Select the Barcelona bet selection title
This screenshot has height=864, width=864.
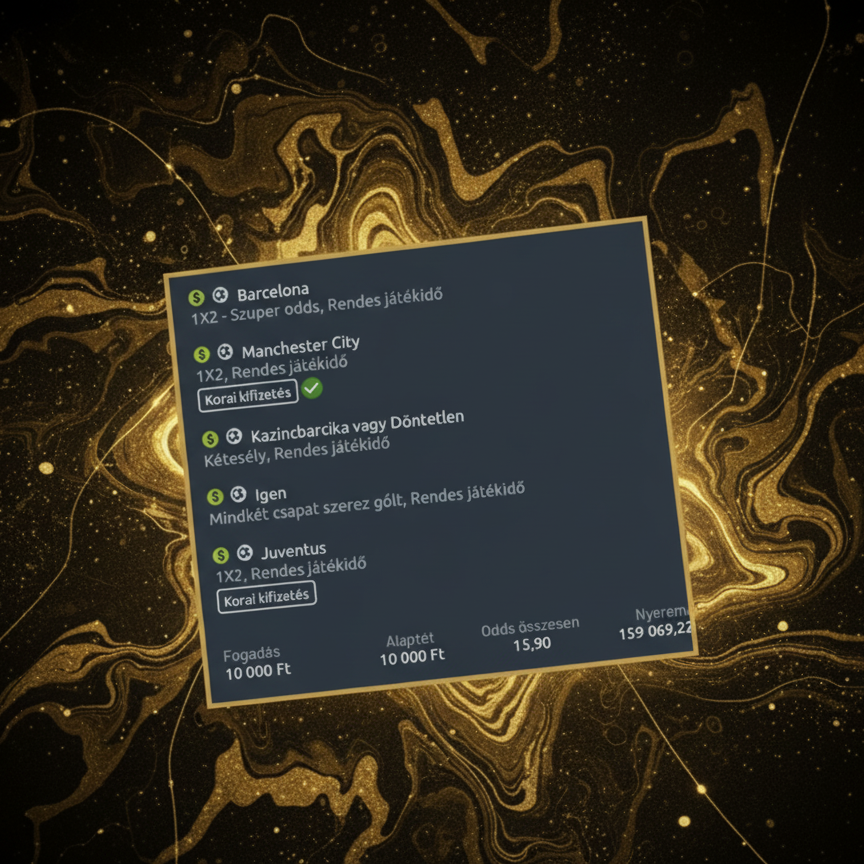click(x=273, y=293)
